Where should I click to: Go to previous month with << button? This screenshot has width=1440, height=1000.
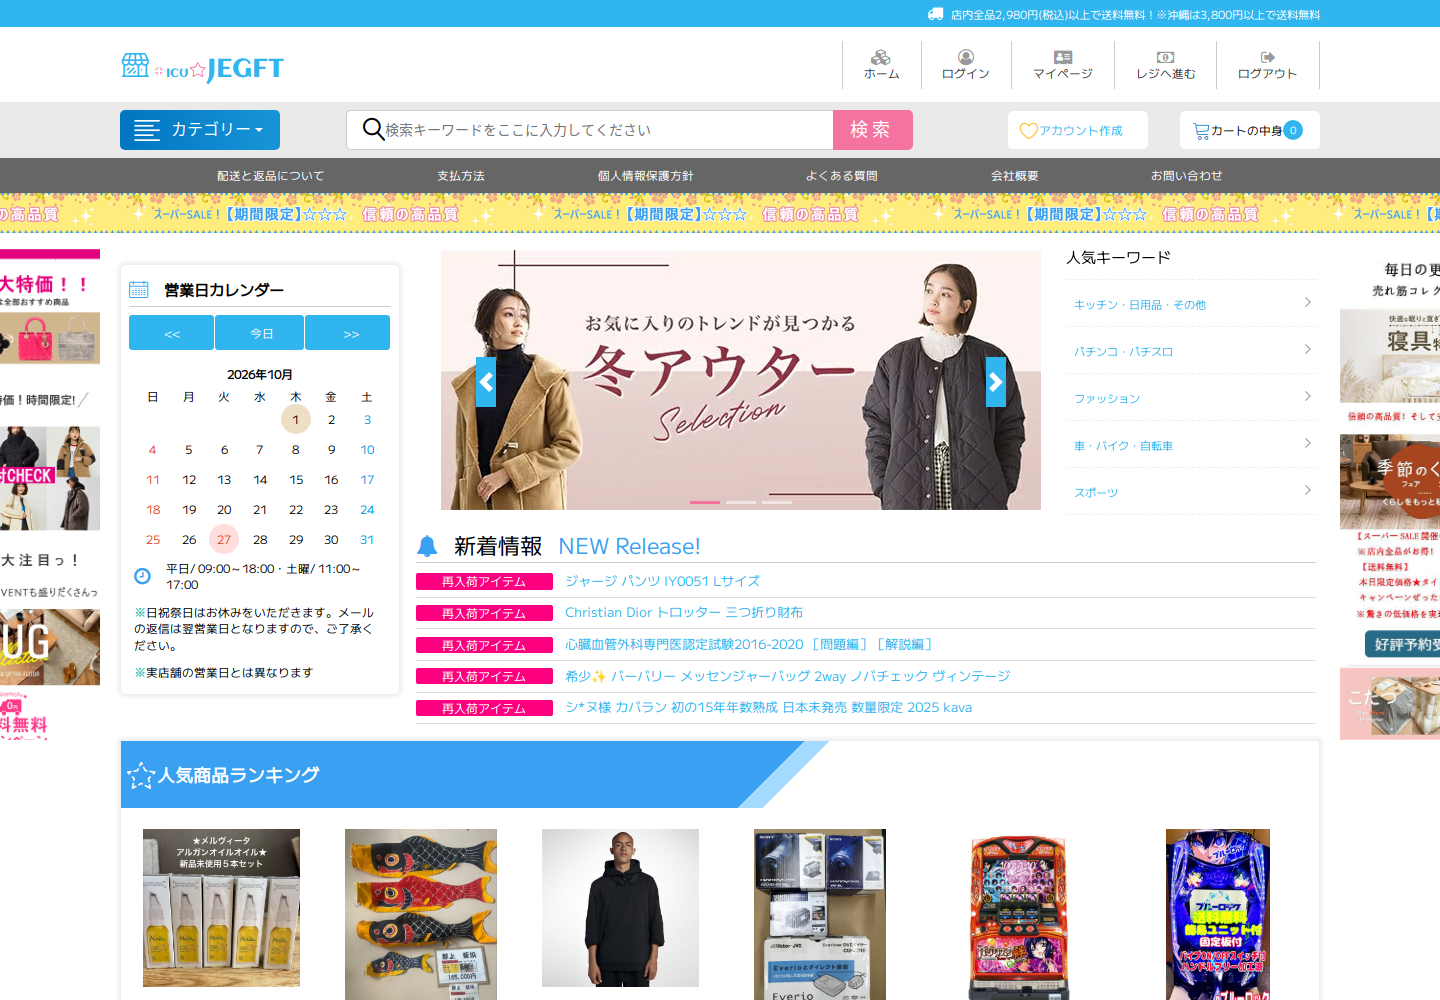click(171, 333)
